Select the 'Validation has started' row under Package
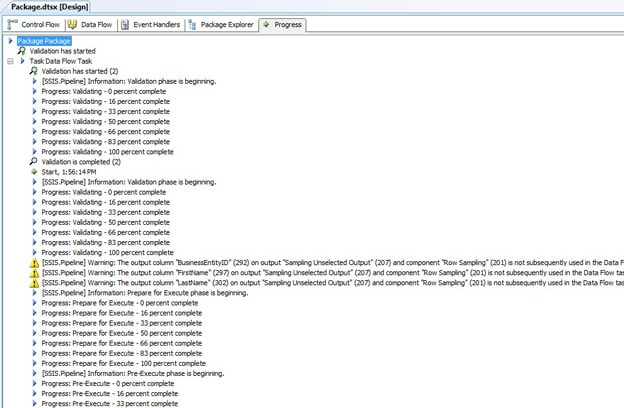This screenshot has width=624, height=408. [62, 51]
